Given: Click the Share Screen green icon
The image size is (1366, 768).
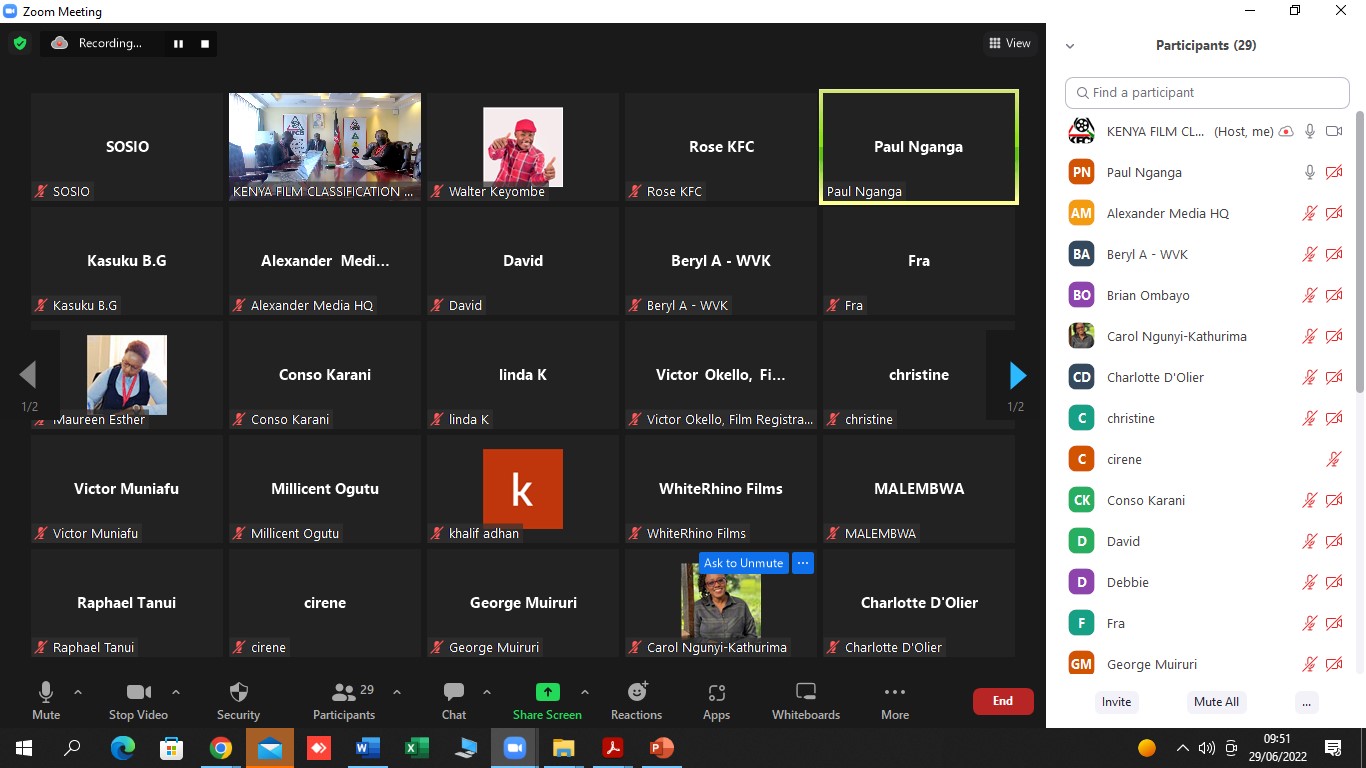Looking at the screenshot, I should pos(547,692).
